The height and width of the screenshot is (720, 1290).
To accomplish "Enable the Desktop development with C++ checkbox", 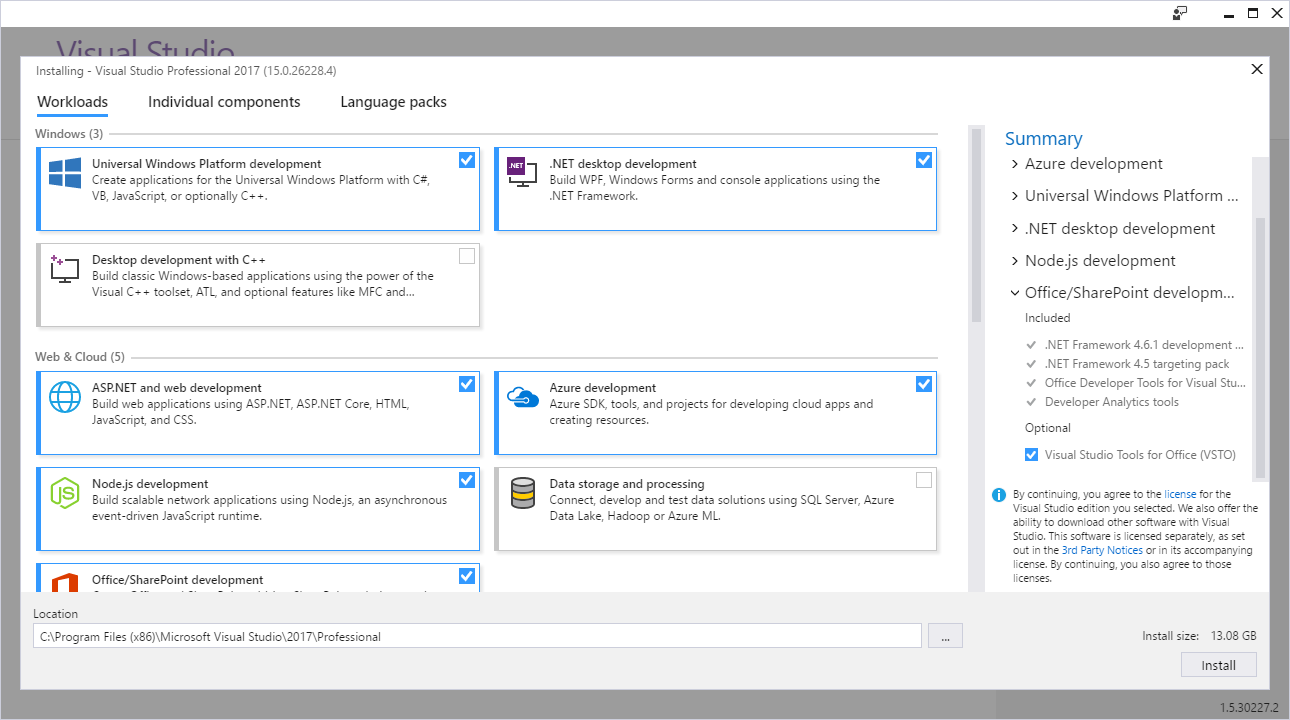I will tap(467, 256).
